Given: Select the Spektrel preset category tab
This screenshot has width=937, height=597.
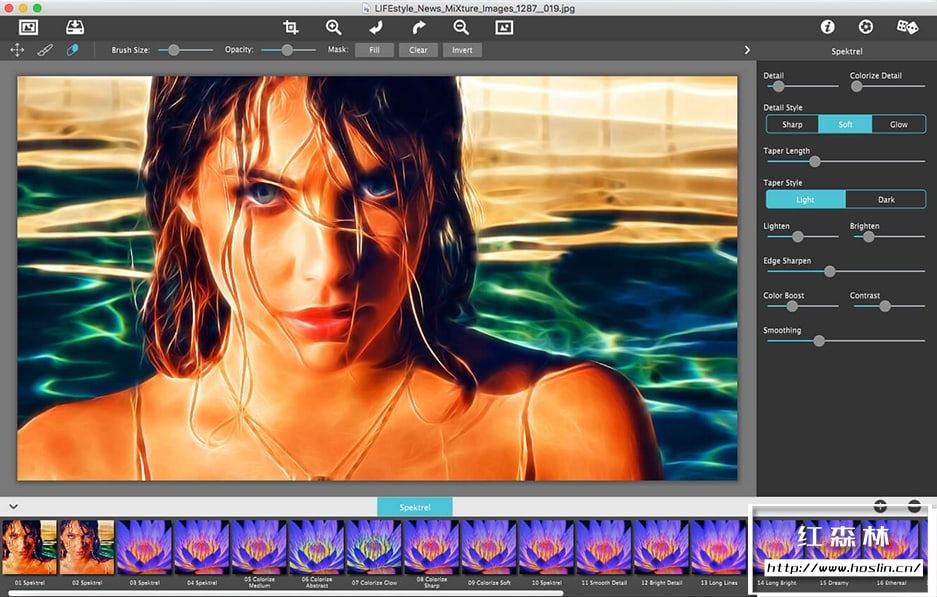Looking at the screenshot, I should tap(414, 507).
